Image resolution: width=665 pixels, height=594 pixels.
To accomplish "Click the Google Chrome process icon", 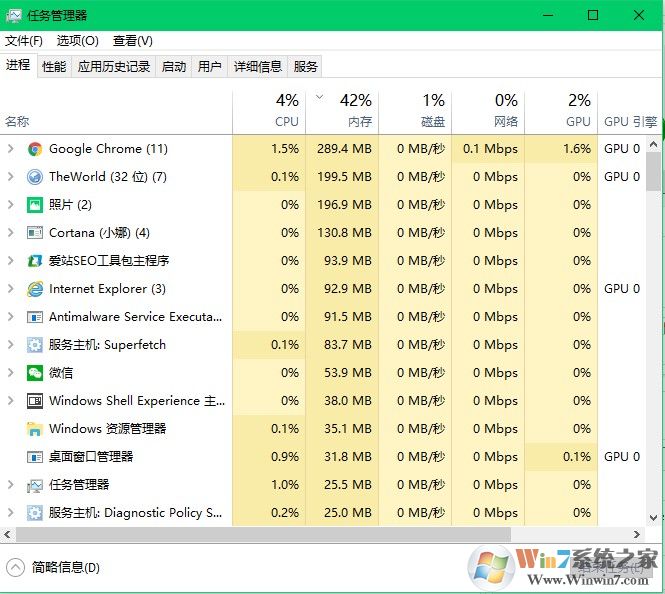I will (35, 149).
